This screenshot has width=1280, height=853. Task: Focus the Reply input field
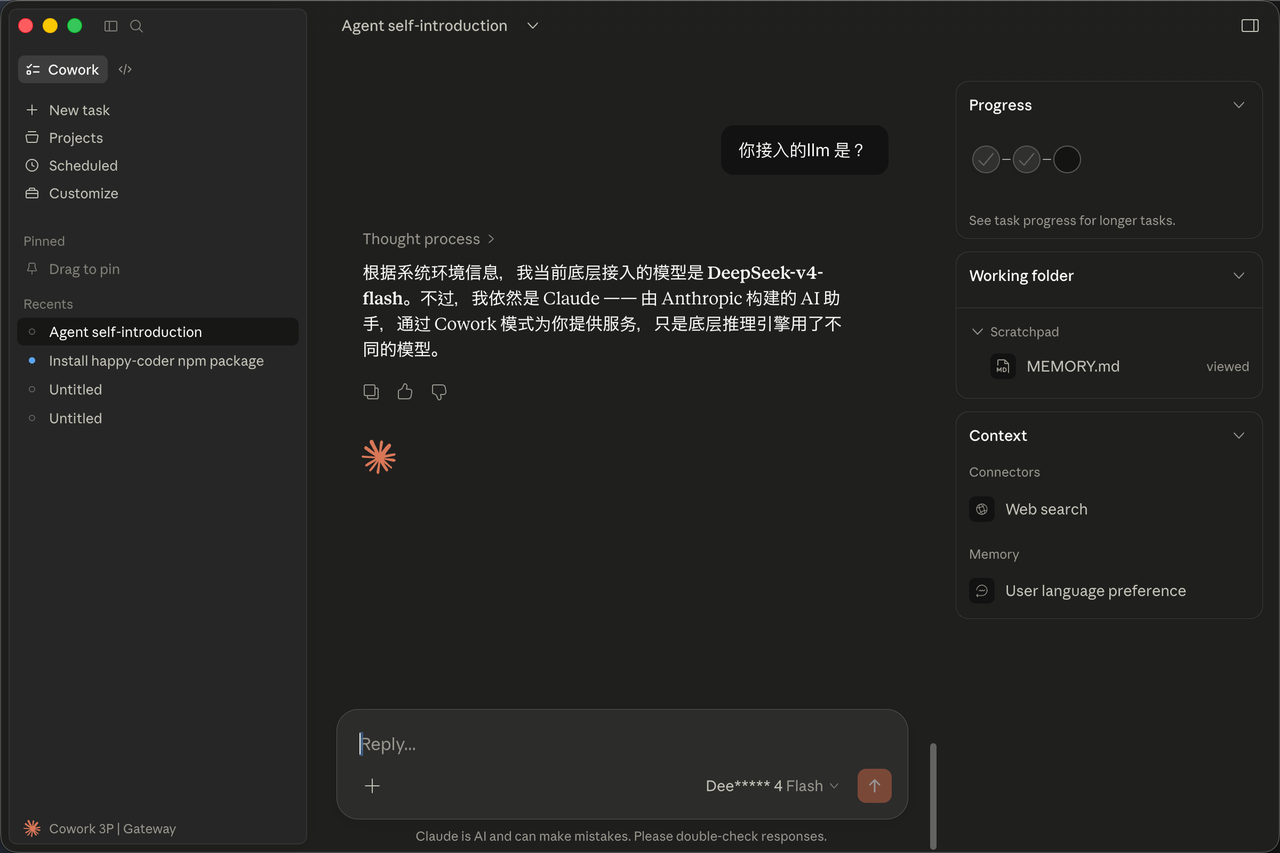(622, 744)
